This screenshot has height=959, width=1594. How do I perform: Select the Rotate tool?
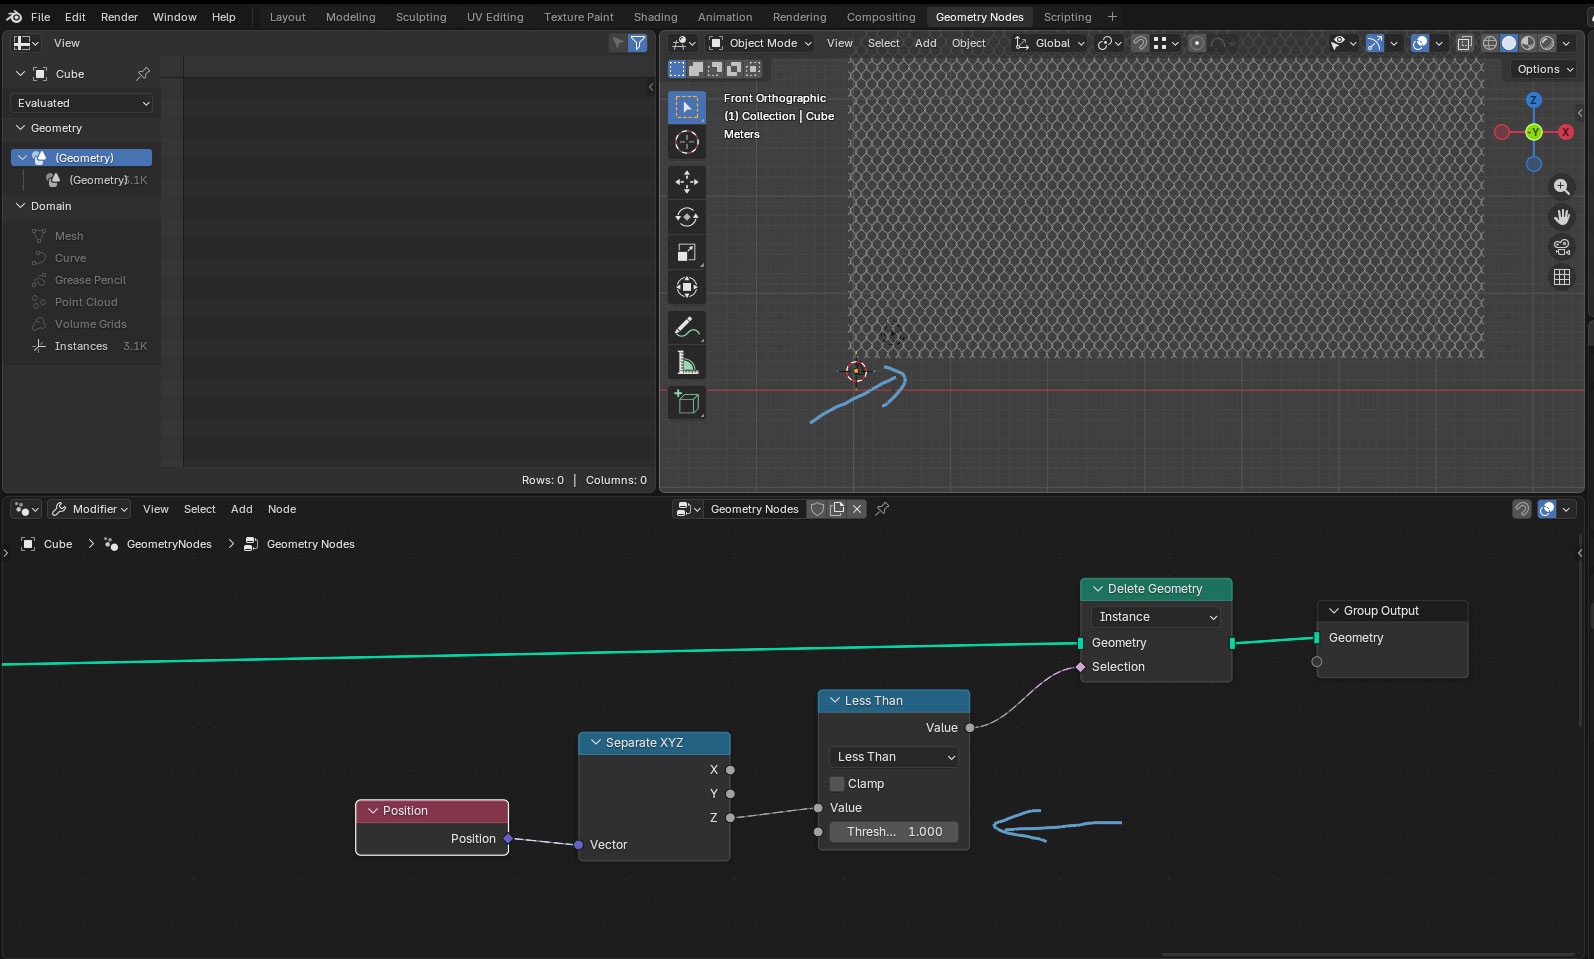686,217
